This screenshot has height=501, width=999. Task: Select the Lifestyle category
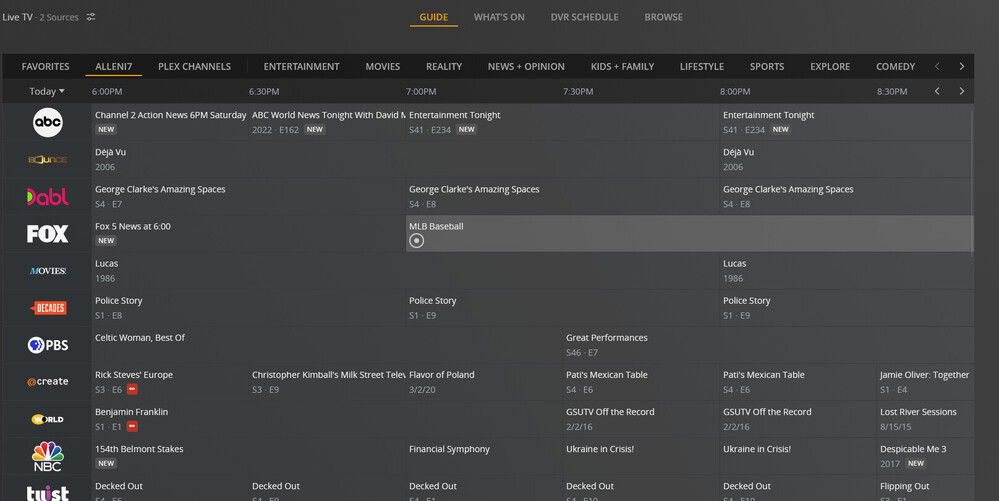coord(701,66)
